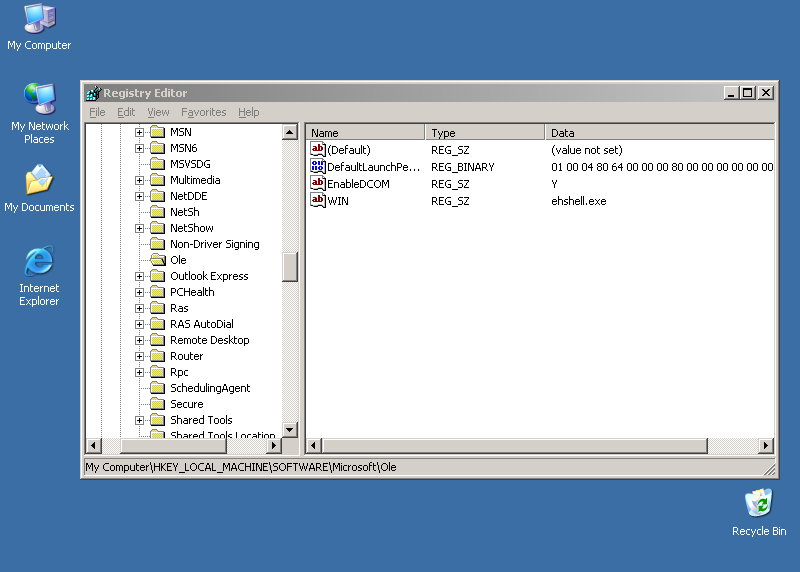Open the View menu
The image size is (800, 572).
(158, 112)
